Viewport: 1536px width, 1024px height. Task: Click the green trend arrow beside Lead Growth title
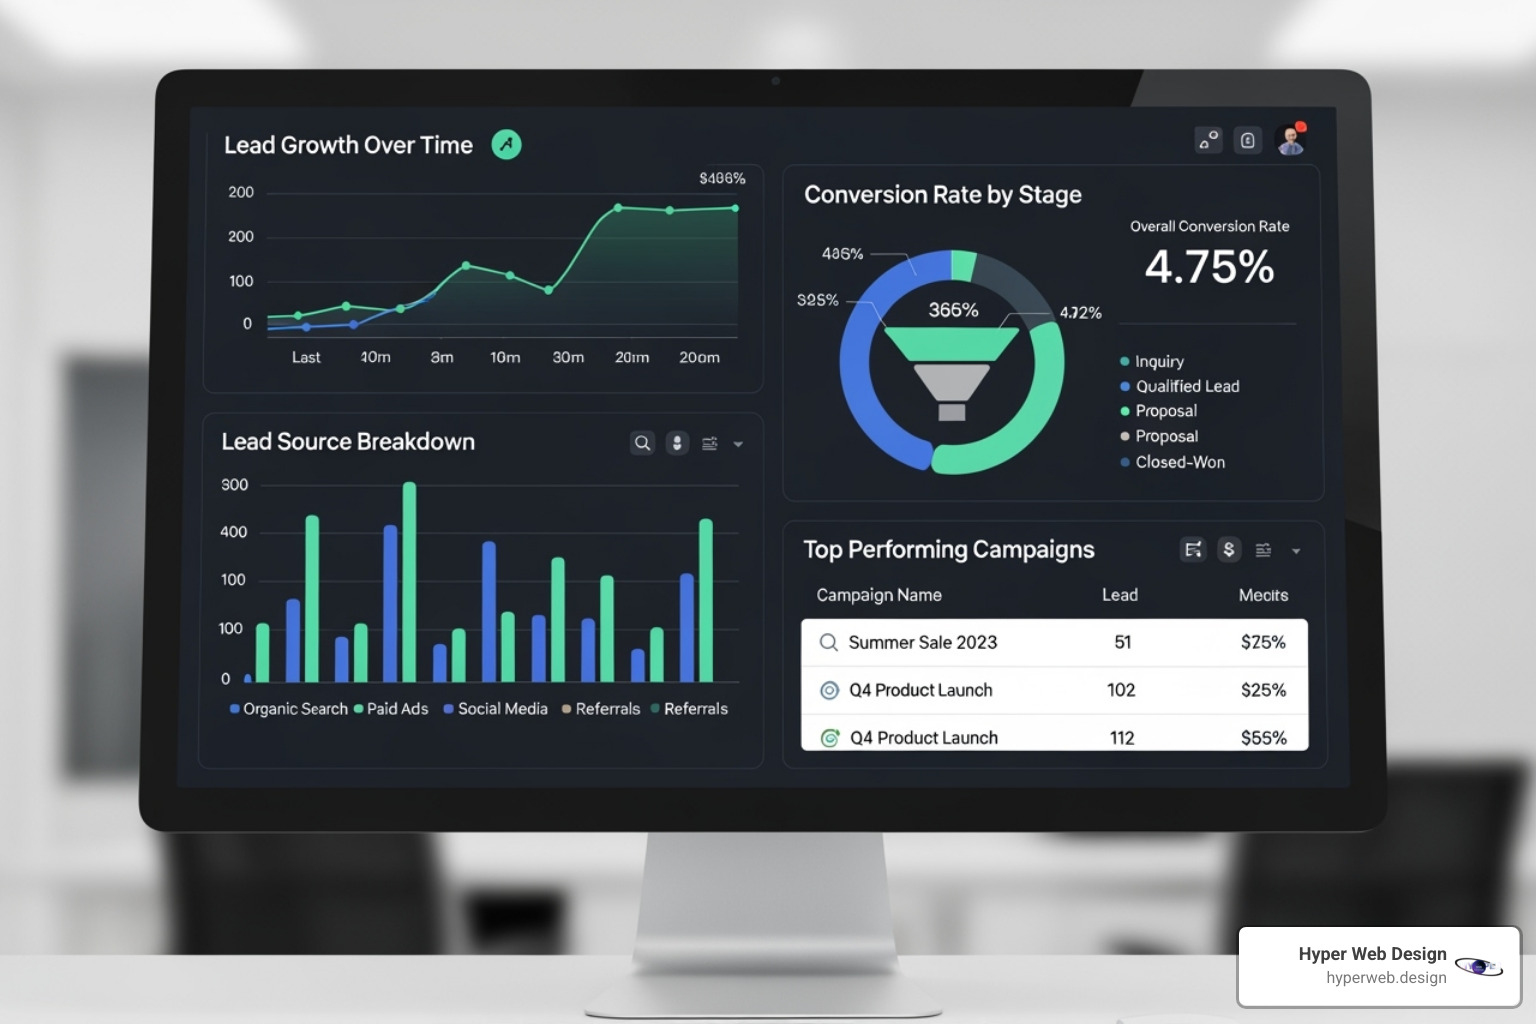(506, 145)
